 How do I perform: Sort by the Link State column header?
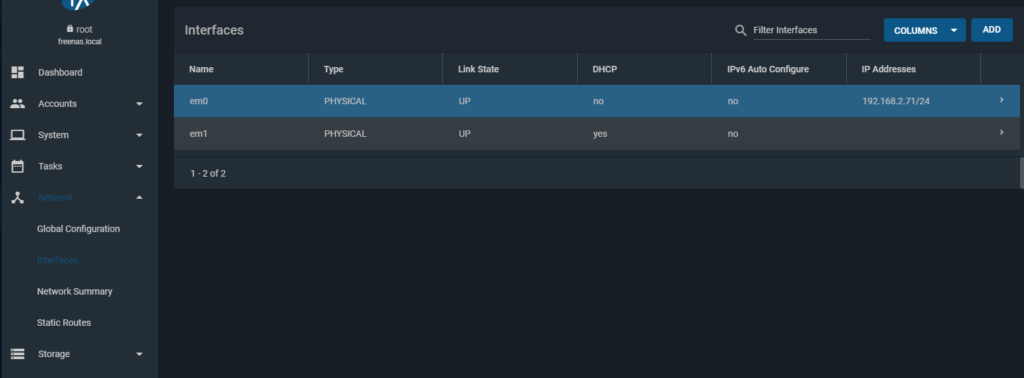[478, 69]
